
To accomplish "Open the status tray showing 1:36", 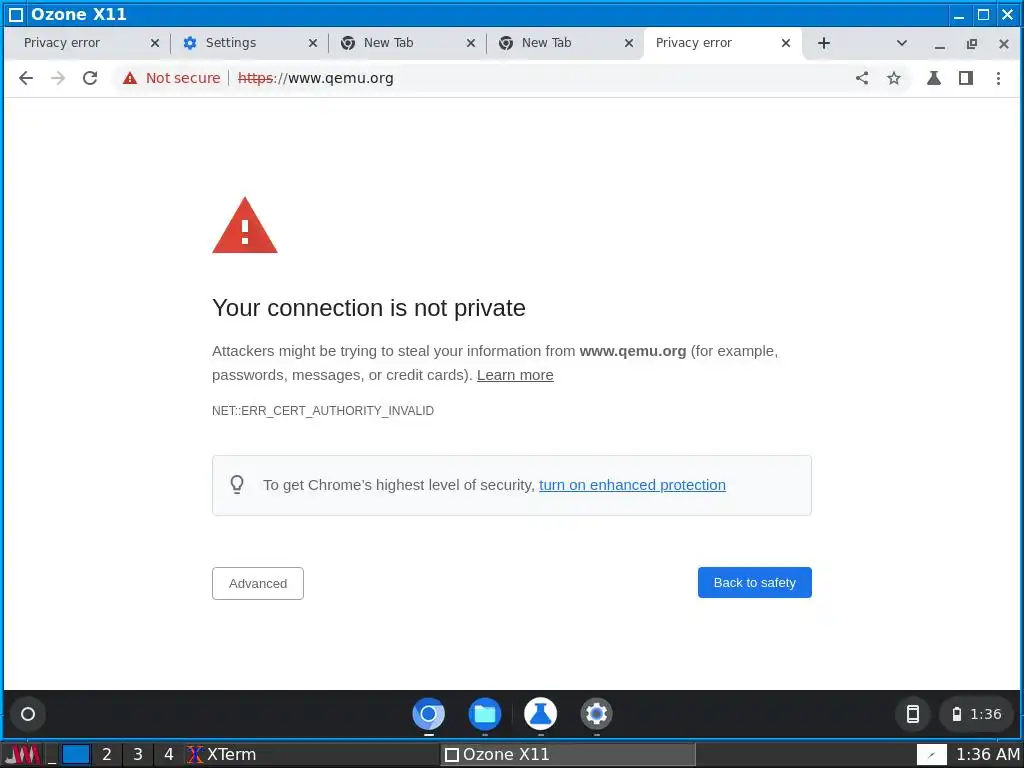I will pyautogui.click(x=977, y=714).
